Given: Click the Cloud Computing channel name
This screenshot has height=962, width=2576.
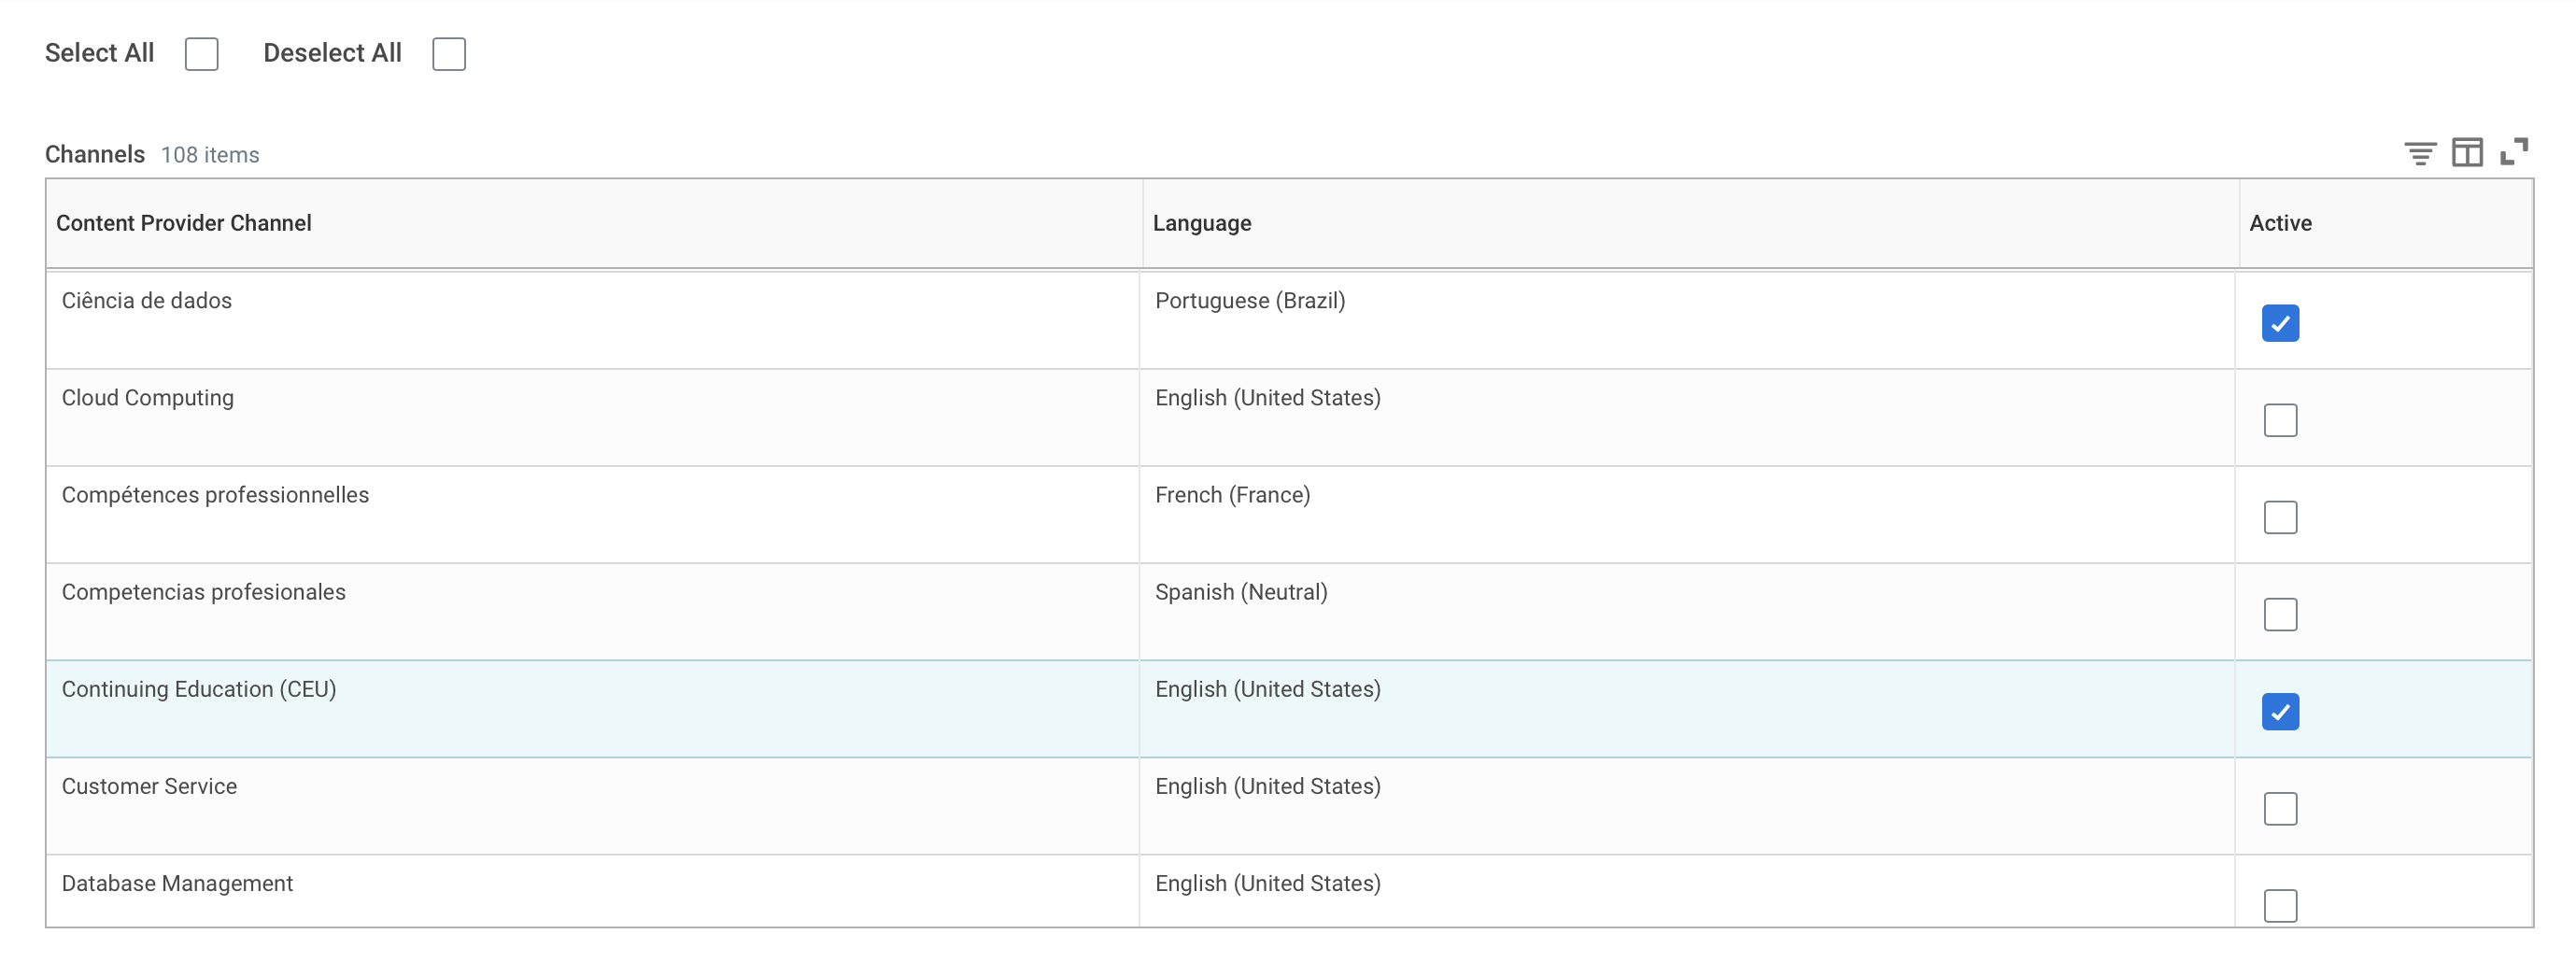Looking at the screenshot, I should (x=148, y=398).
